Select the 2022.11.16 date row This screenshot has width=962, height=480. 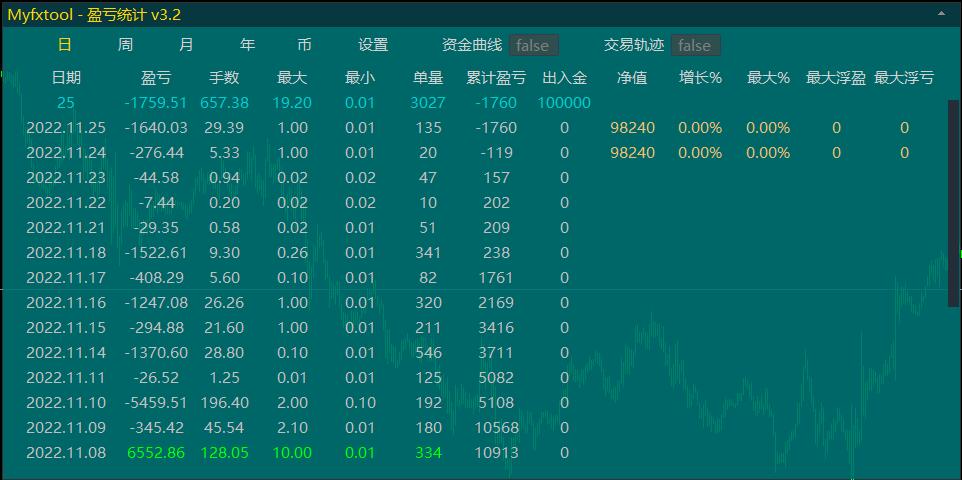(66, 303)
